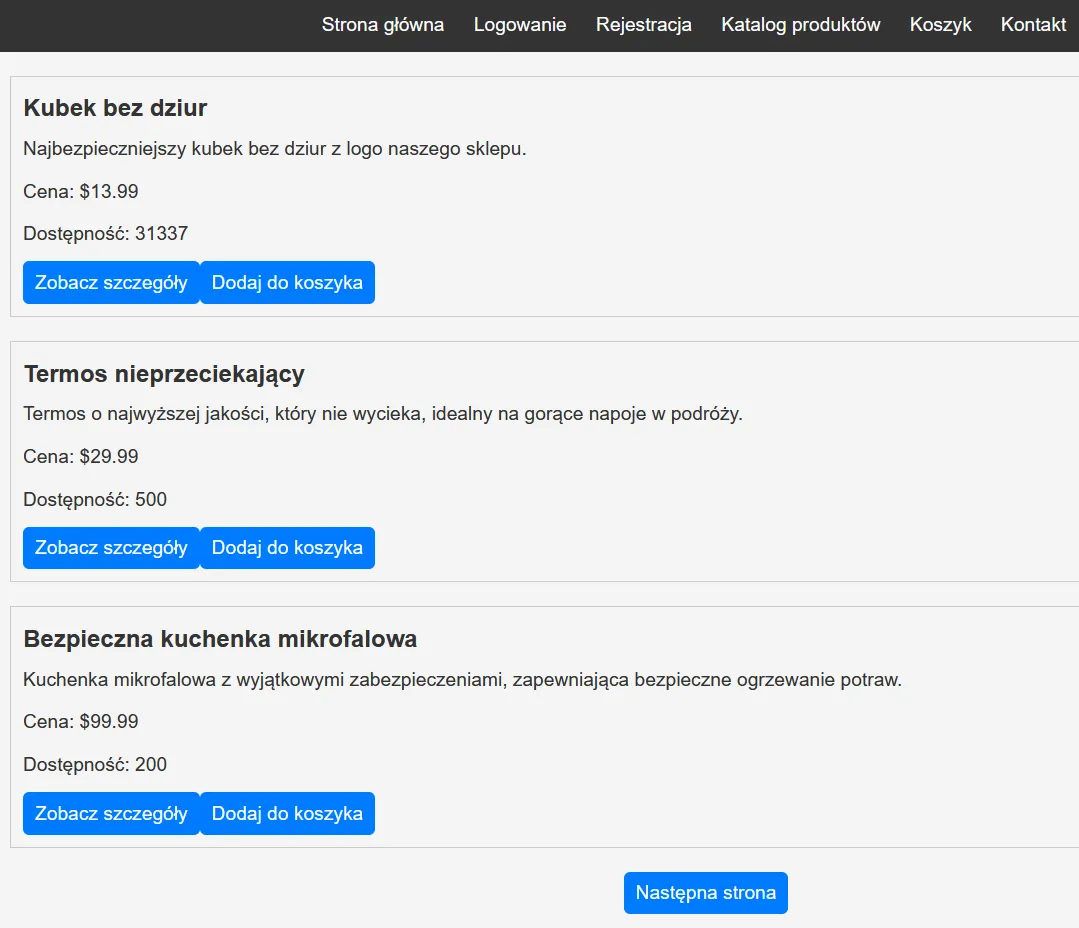
Task: View details for Kubek bez dziur
Action: click(111, 282)
